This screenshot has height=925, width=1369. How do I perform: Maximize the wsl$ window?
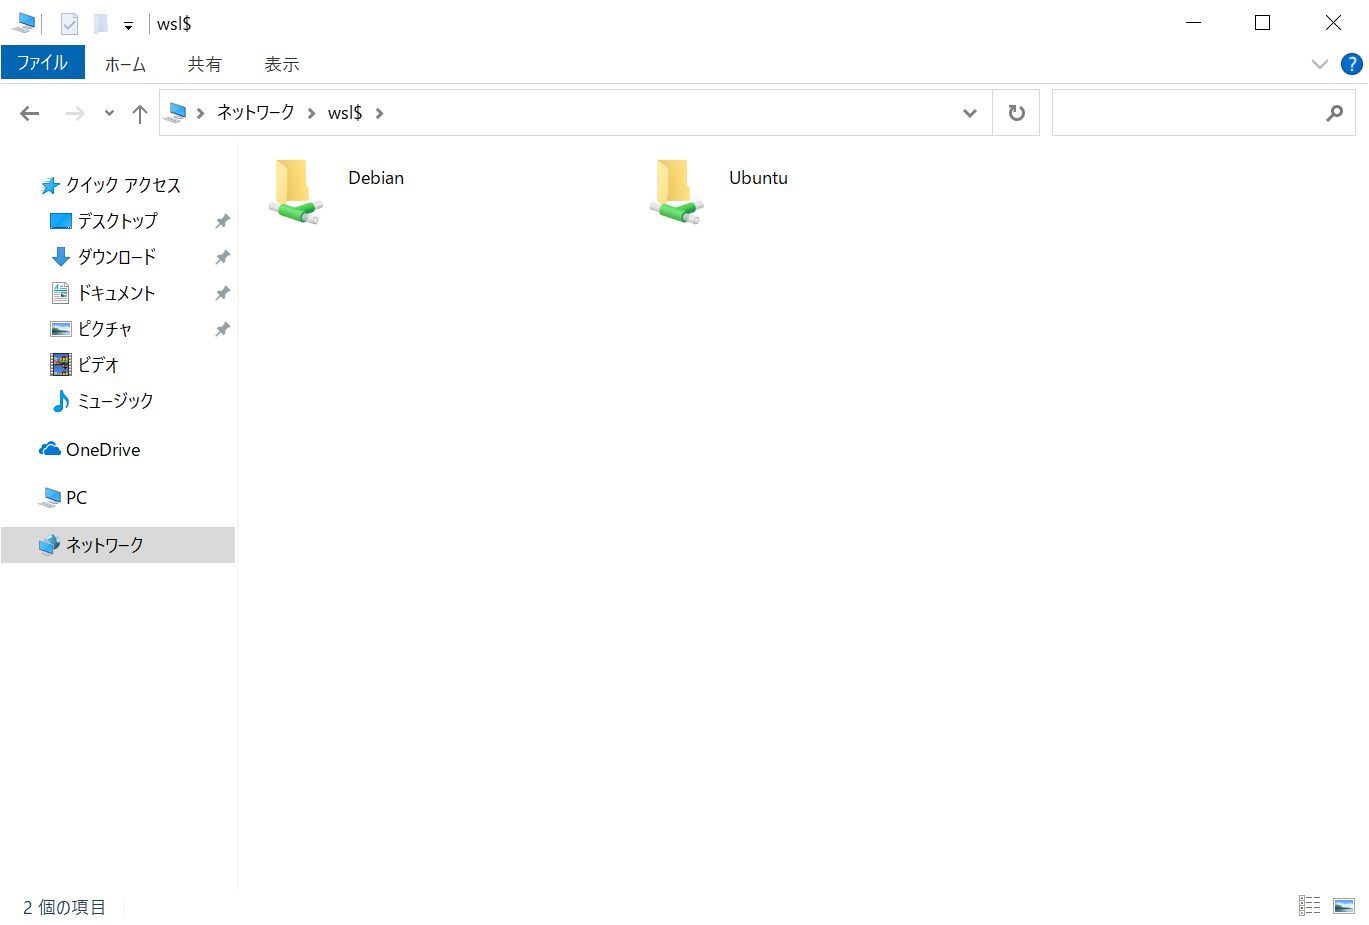1262,22
